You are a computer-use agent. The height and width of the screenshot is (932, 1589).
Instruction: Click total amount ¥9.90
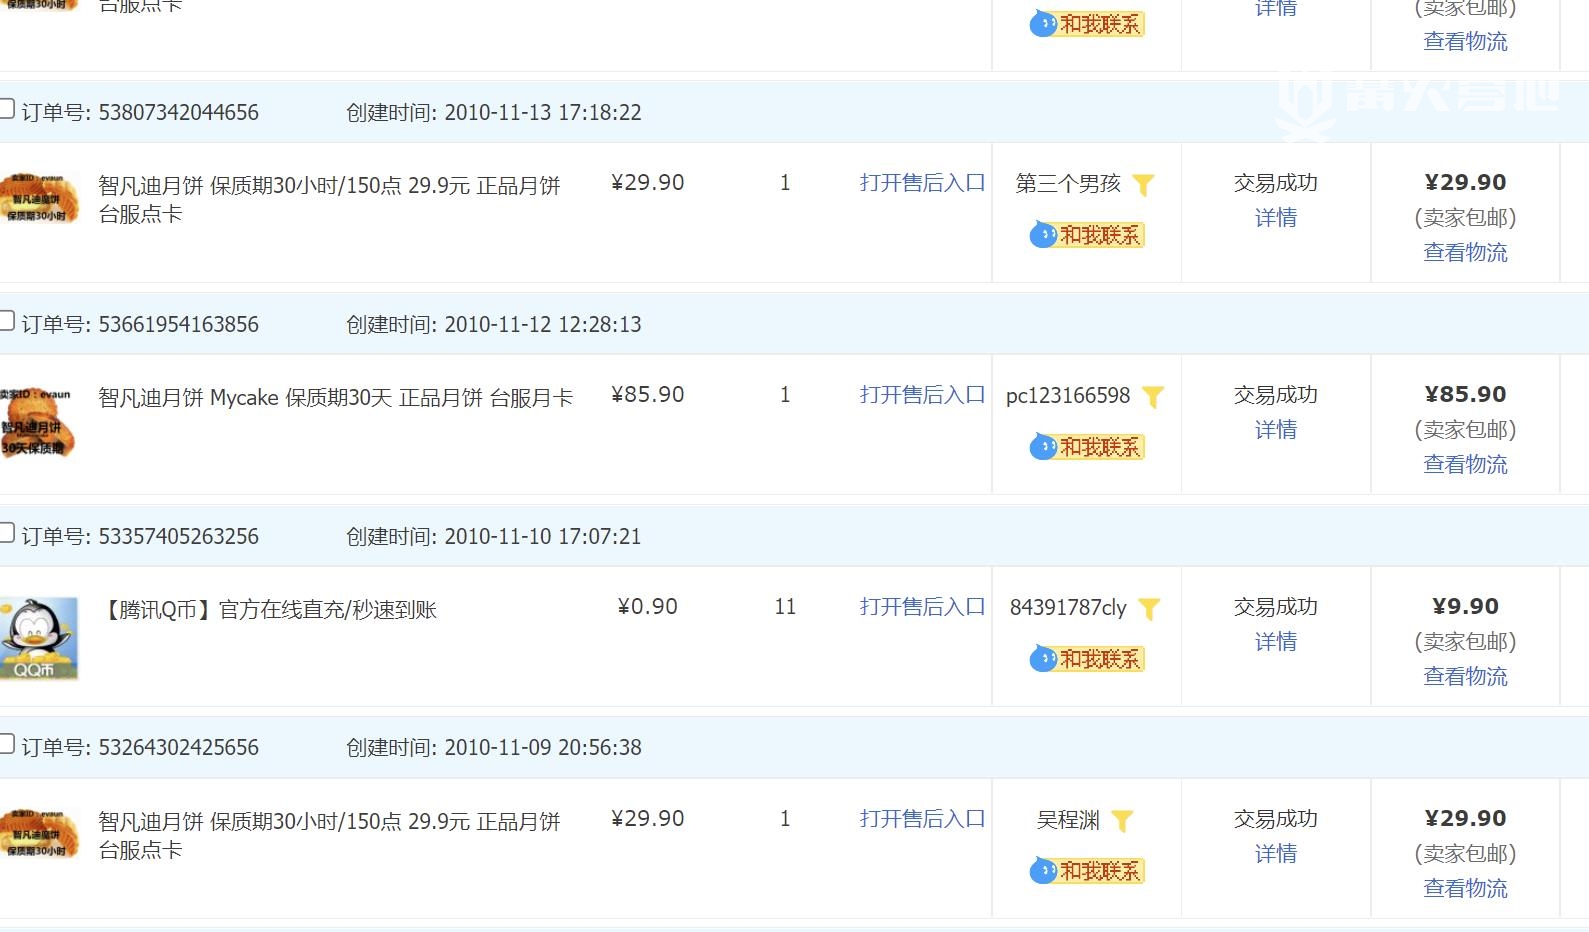(1465, 607)
